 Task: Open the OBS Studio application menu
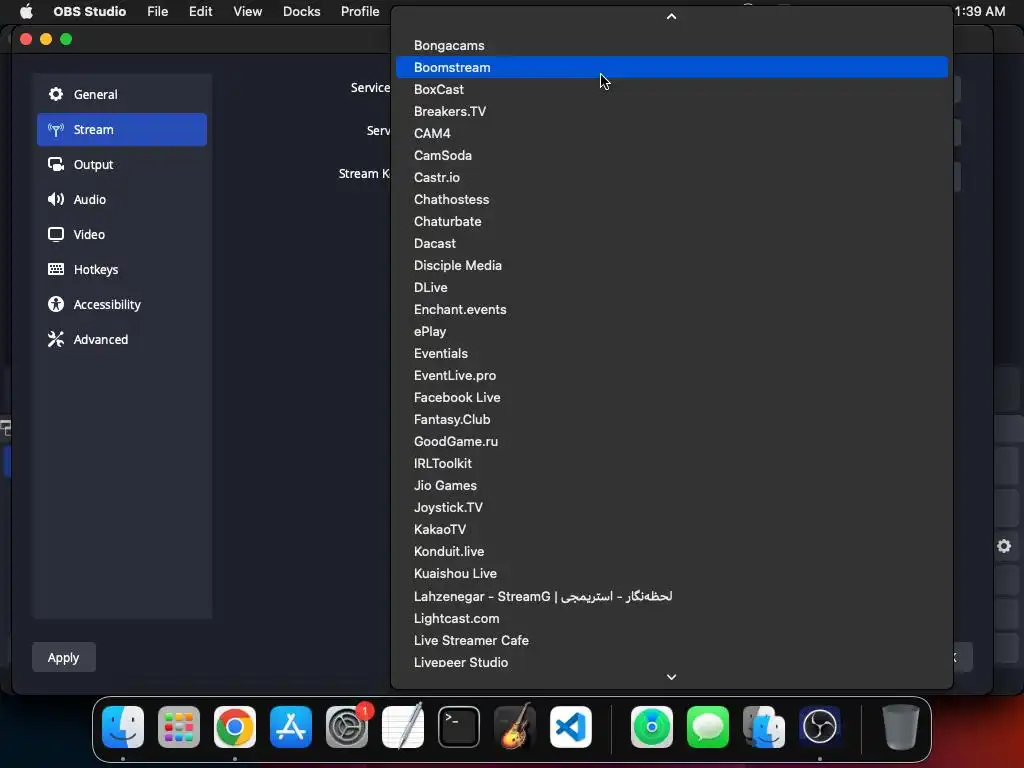pyautogui.click(x=89, y=11)
